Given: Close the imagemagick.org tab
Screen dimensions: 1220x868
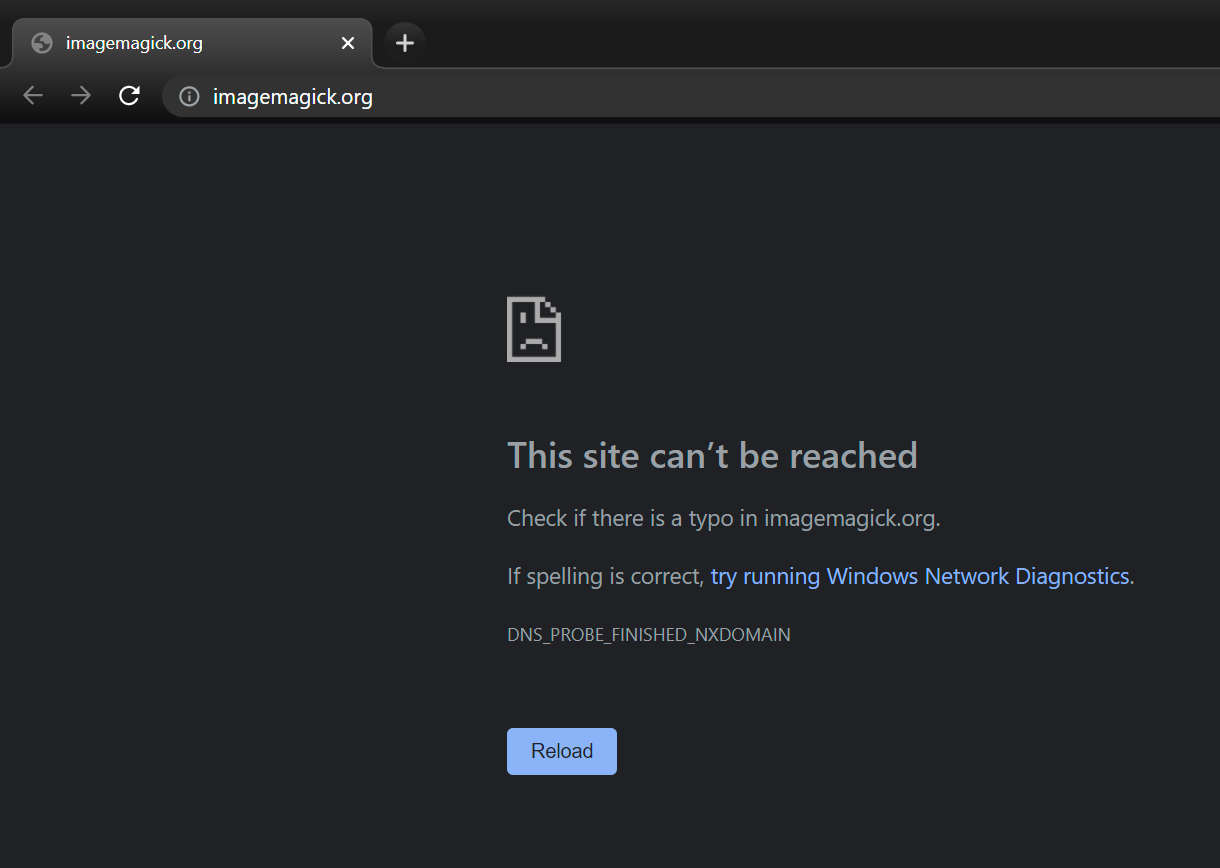Looking at the screenshot, I should coord(347,43).
